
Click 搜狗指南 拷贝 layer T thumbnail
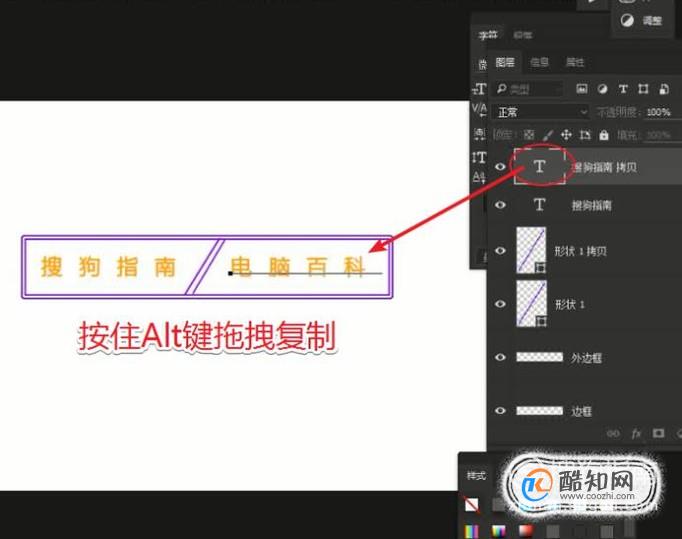point(539,166)
